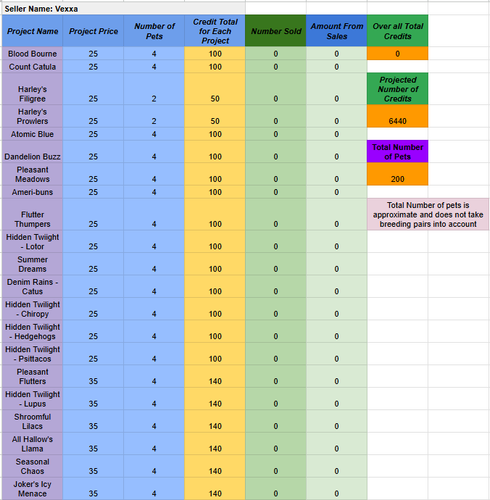490x500 pixels.
Task: Select the Amount From Sales header
Action: (x=337, y=31)
